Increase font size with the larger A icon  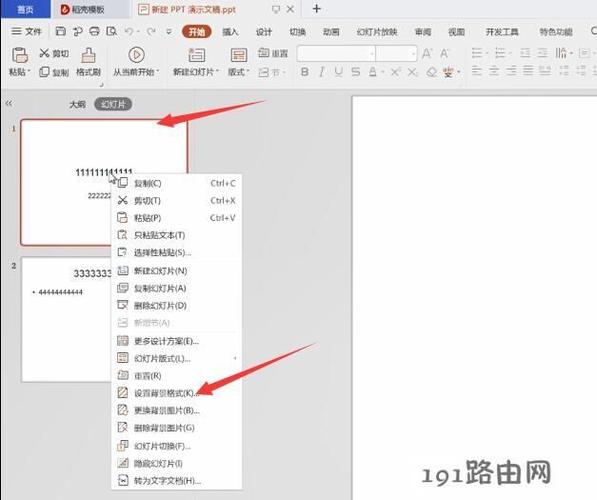click(x=427, y=54)
